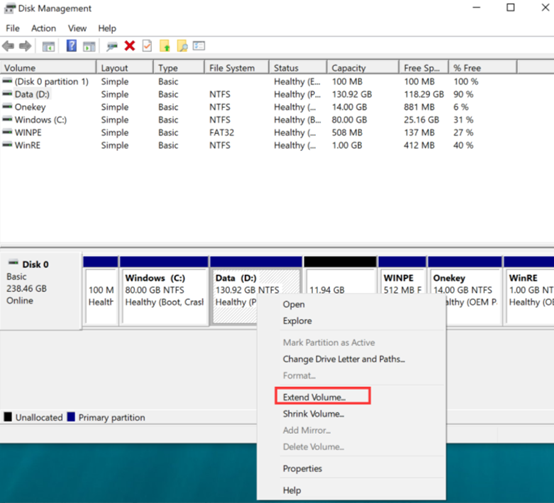Open the File menu

click(x=13, y=28)
